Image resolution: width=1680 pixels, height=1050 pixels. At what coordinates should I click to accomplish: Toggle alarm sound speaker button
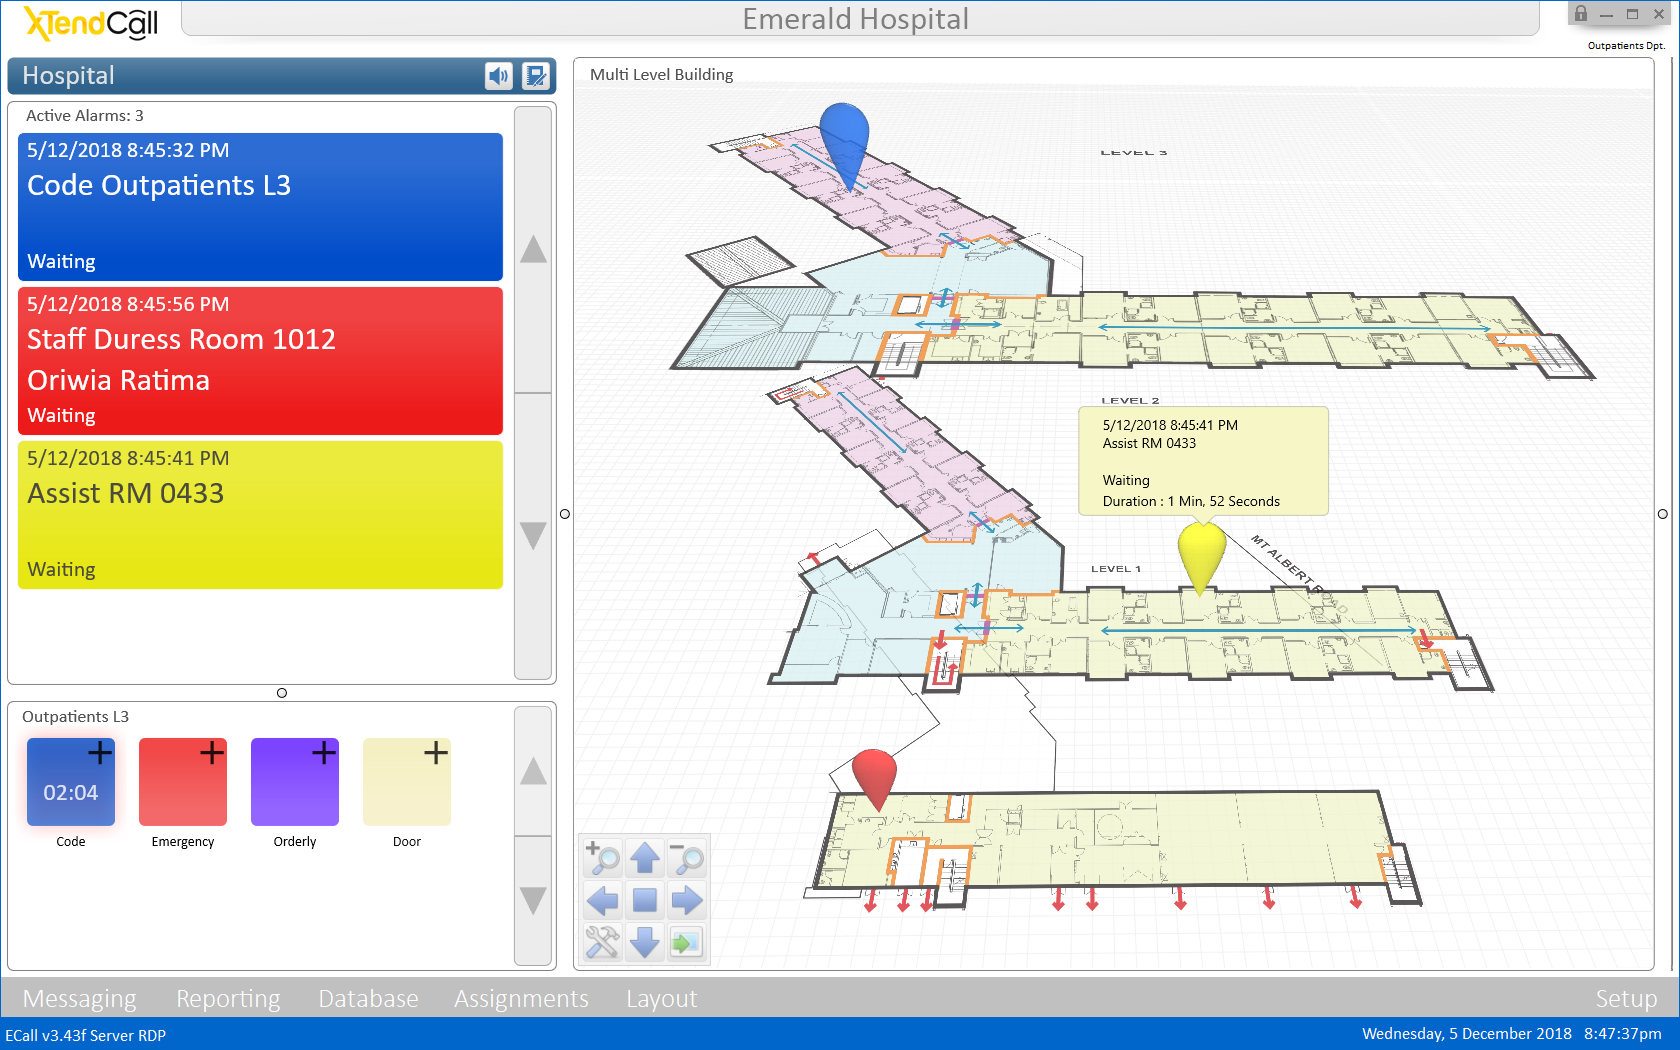click(x=499, y=76)
